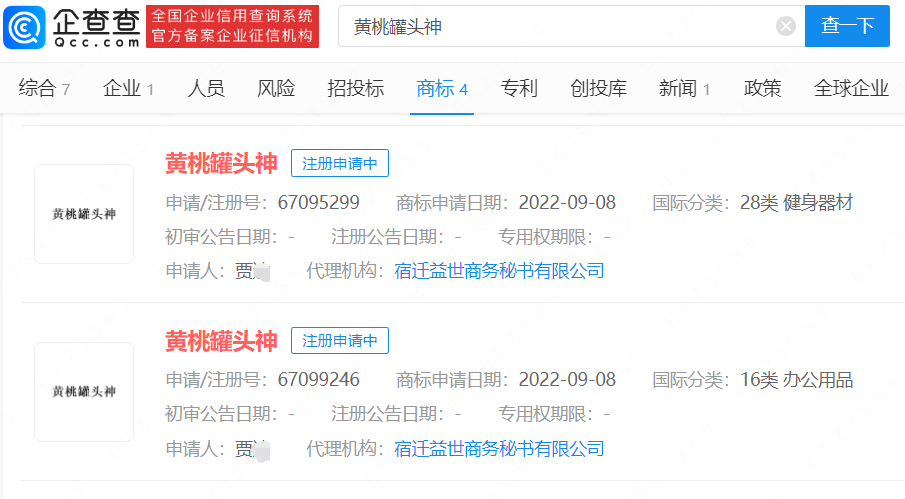
Task: Click the 28类 健身器材 classification text
Action: [x=796, y=202]
